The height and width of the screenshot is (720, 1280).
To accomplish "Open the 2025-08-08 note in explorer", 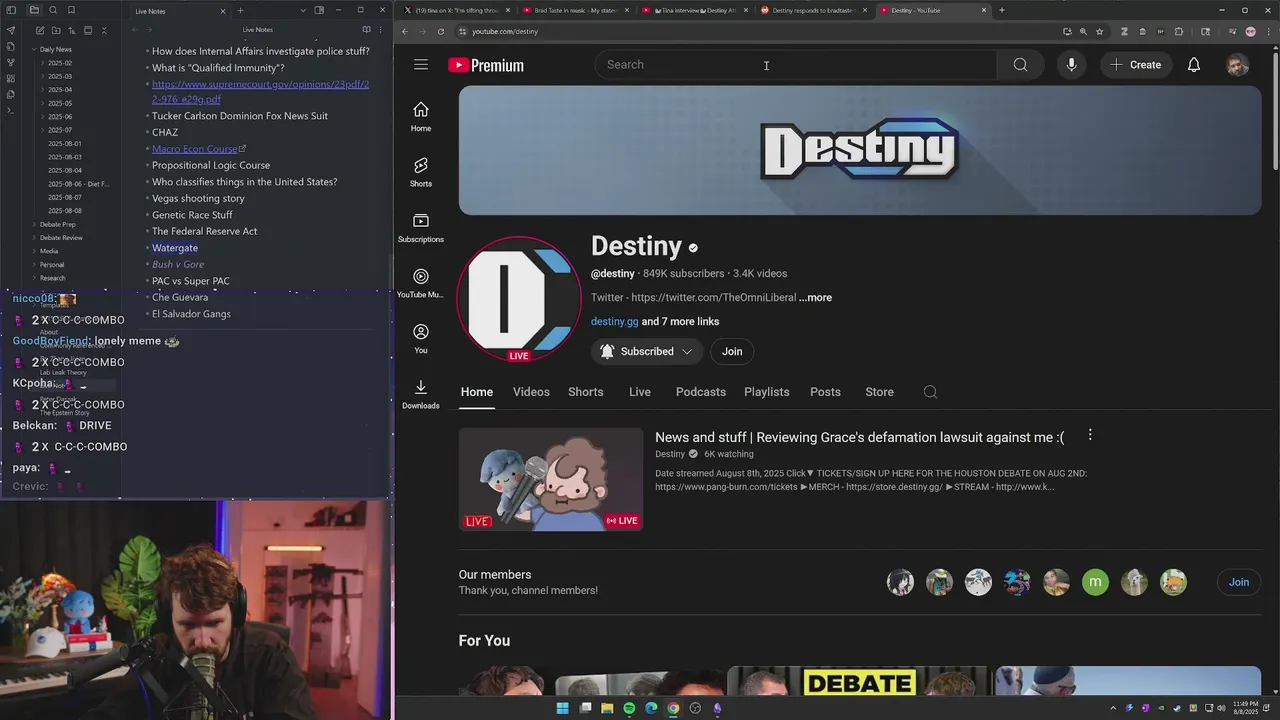I will 65,211.
